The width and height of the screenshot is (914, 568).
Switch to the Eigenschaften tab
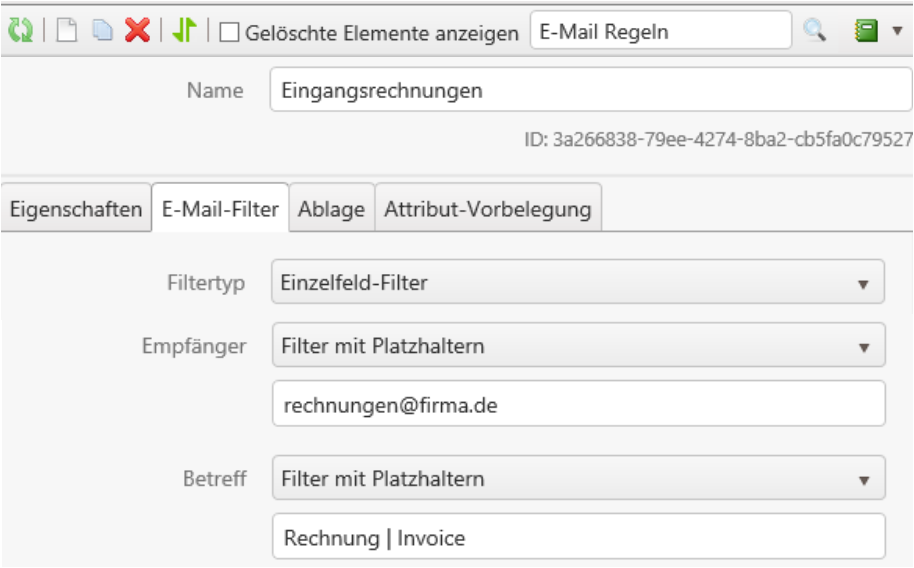coord(76,210)
